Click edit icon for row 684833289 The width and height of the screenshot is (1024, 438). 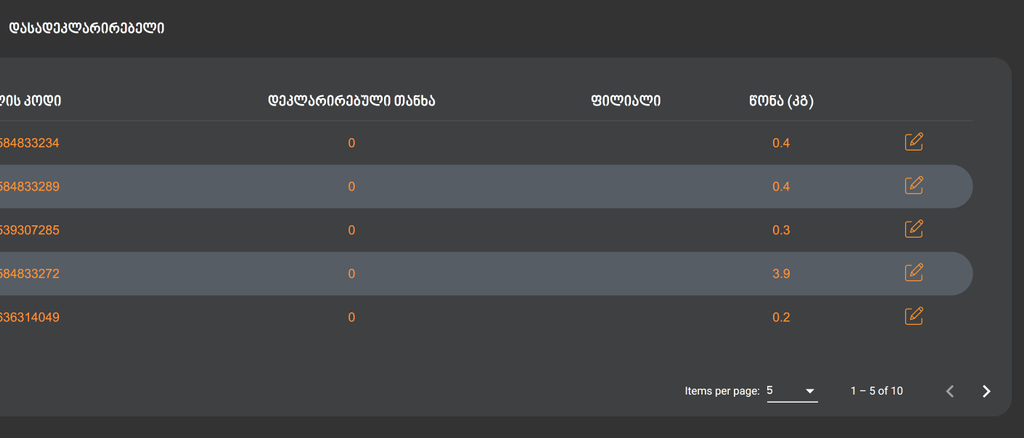click(x=913, y=186)
